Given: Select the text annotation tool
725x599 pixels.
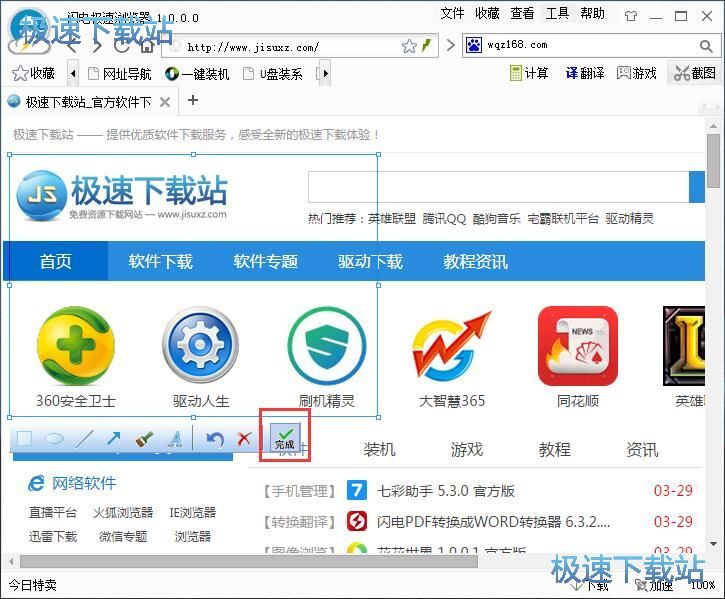Looking at the screenshot, I should (175, 439).
